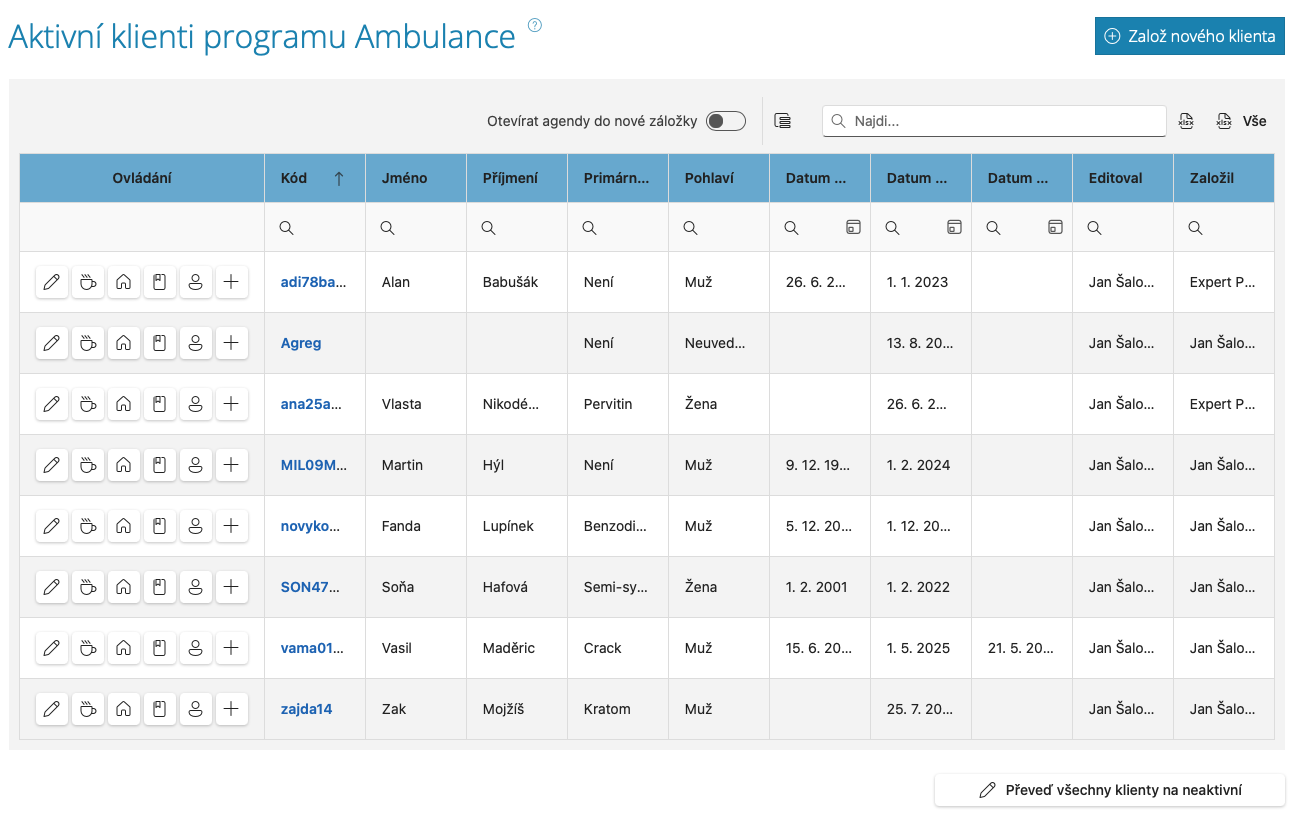Click the date cell 1. 2. 2024
1299x822 pixels.
tap(921, 465)
